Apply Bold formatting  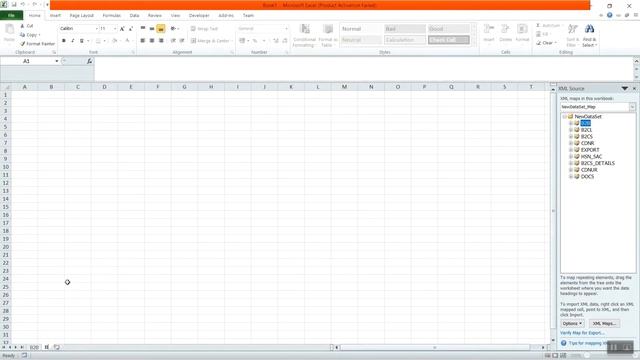click(x=64, y=41)
